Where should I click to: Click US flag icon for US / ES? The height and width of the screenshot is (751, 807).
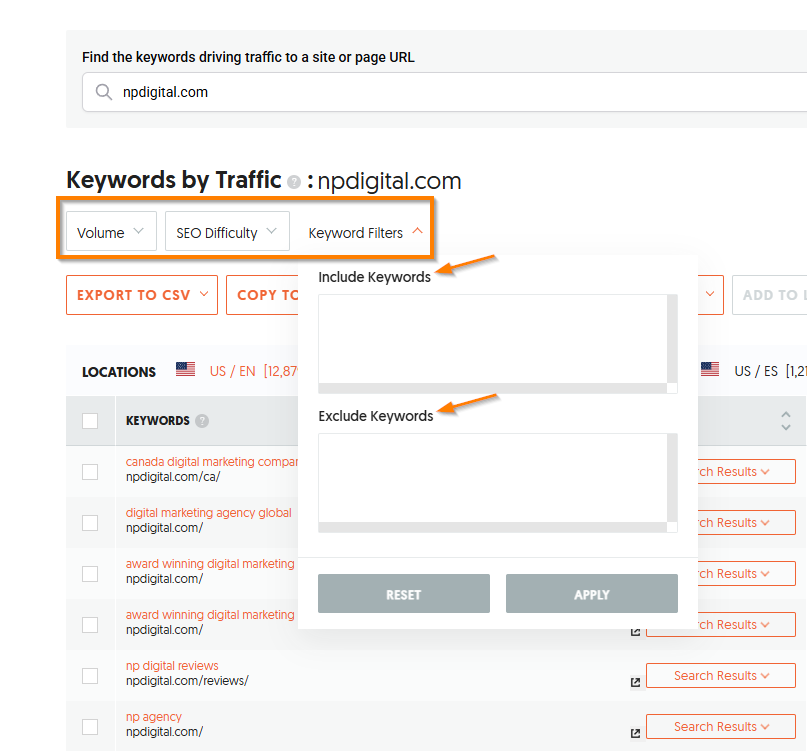tap(710, 369)
